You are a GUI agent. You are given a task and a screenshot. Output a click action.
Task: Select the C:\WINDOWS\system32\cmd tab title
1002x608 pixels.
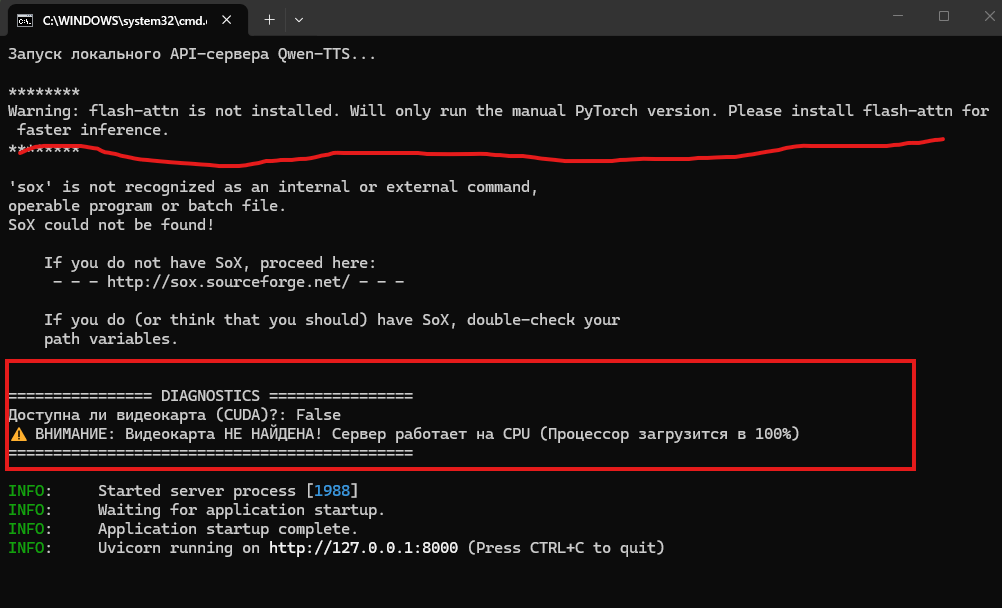click(125, 20)
